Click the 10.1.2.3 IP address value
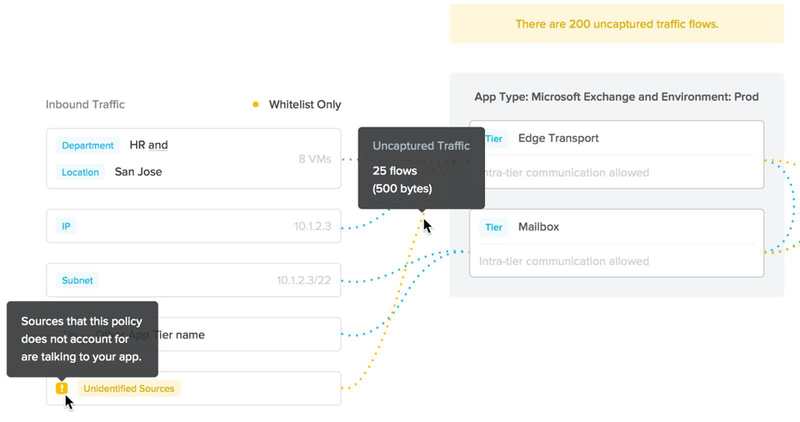 pos(312,226)
